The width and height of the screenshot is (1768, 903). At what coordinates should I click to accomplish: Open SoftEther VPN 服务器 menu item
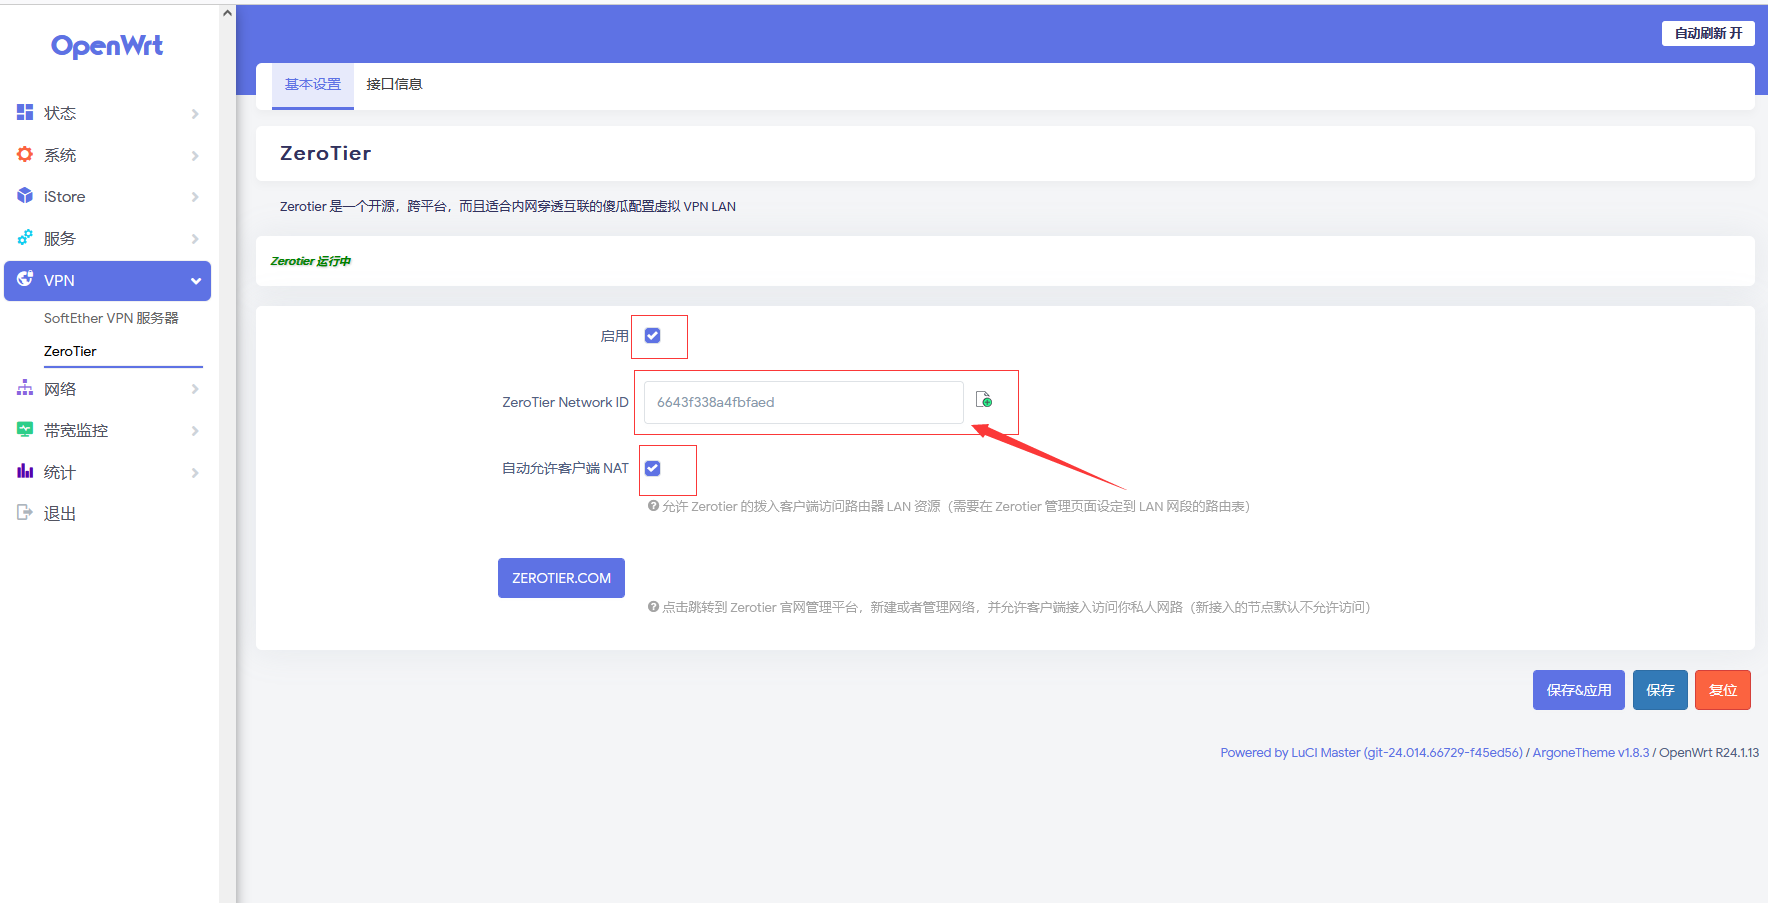(x=111, y=318)
